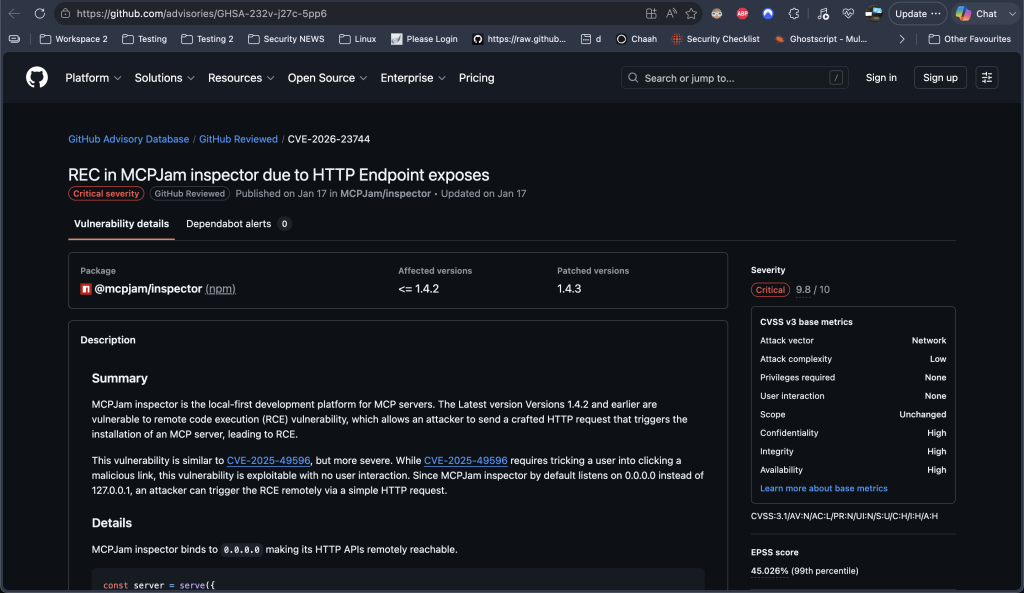Image resolution: width=1024 pixels, height=593 pixels.
Task: Open the media control music-note icon
Action: pyautogui.click(x=823, y=13)
